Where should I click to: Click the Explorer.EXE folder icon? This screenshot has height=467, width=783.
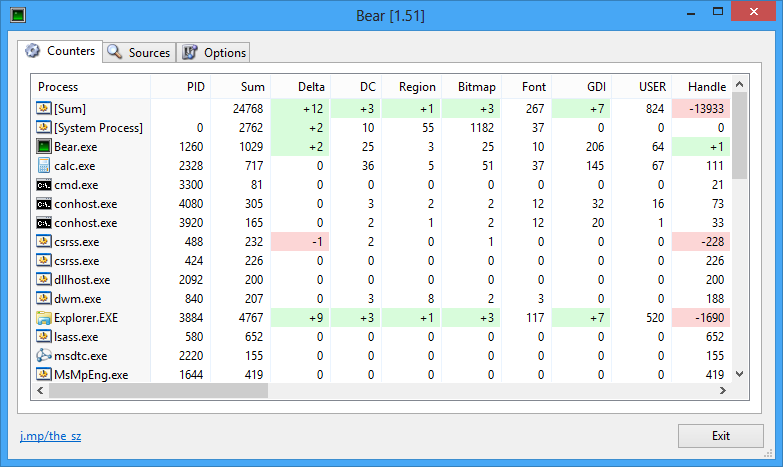click(43, 318)
